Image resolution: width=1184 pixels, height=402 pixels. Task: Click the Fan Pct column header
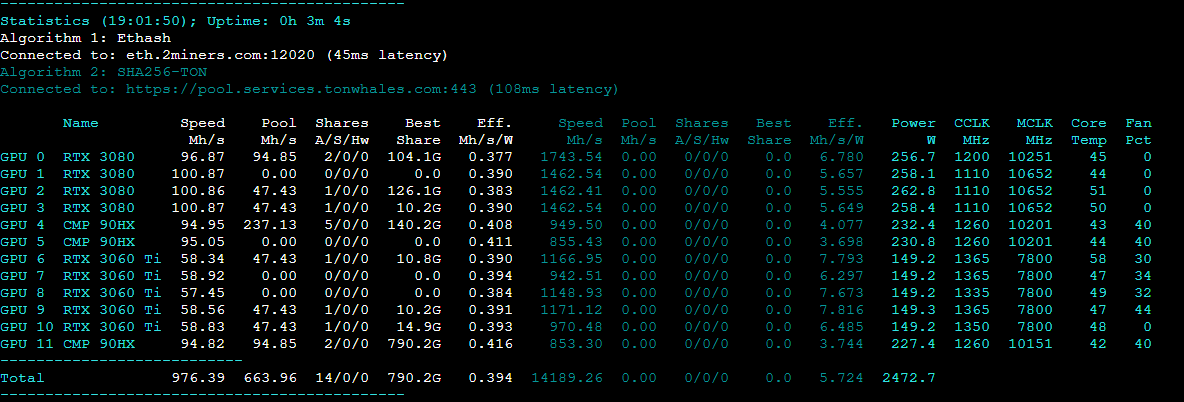coord(1138,132)
